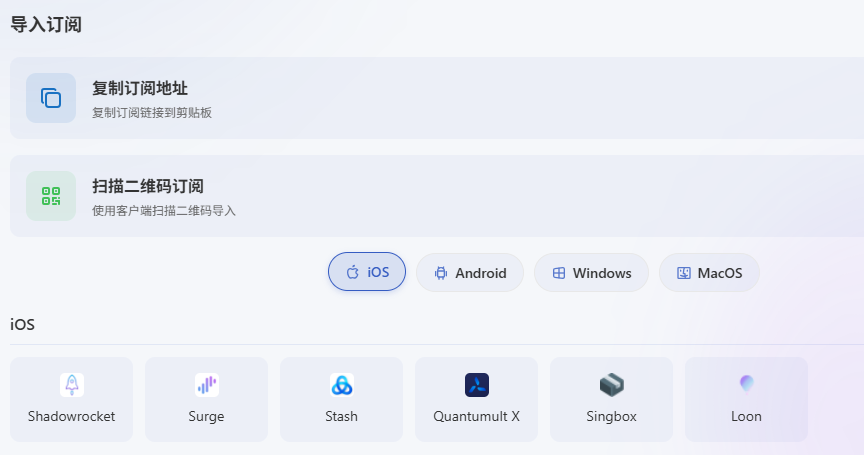
Task: Switch to the iOS platform tab
Action: tap(367, 272)
